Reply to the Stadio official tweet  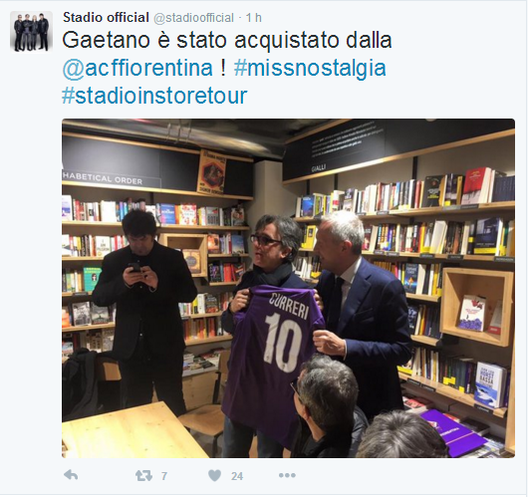(x=71, y=475)
